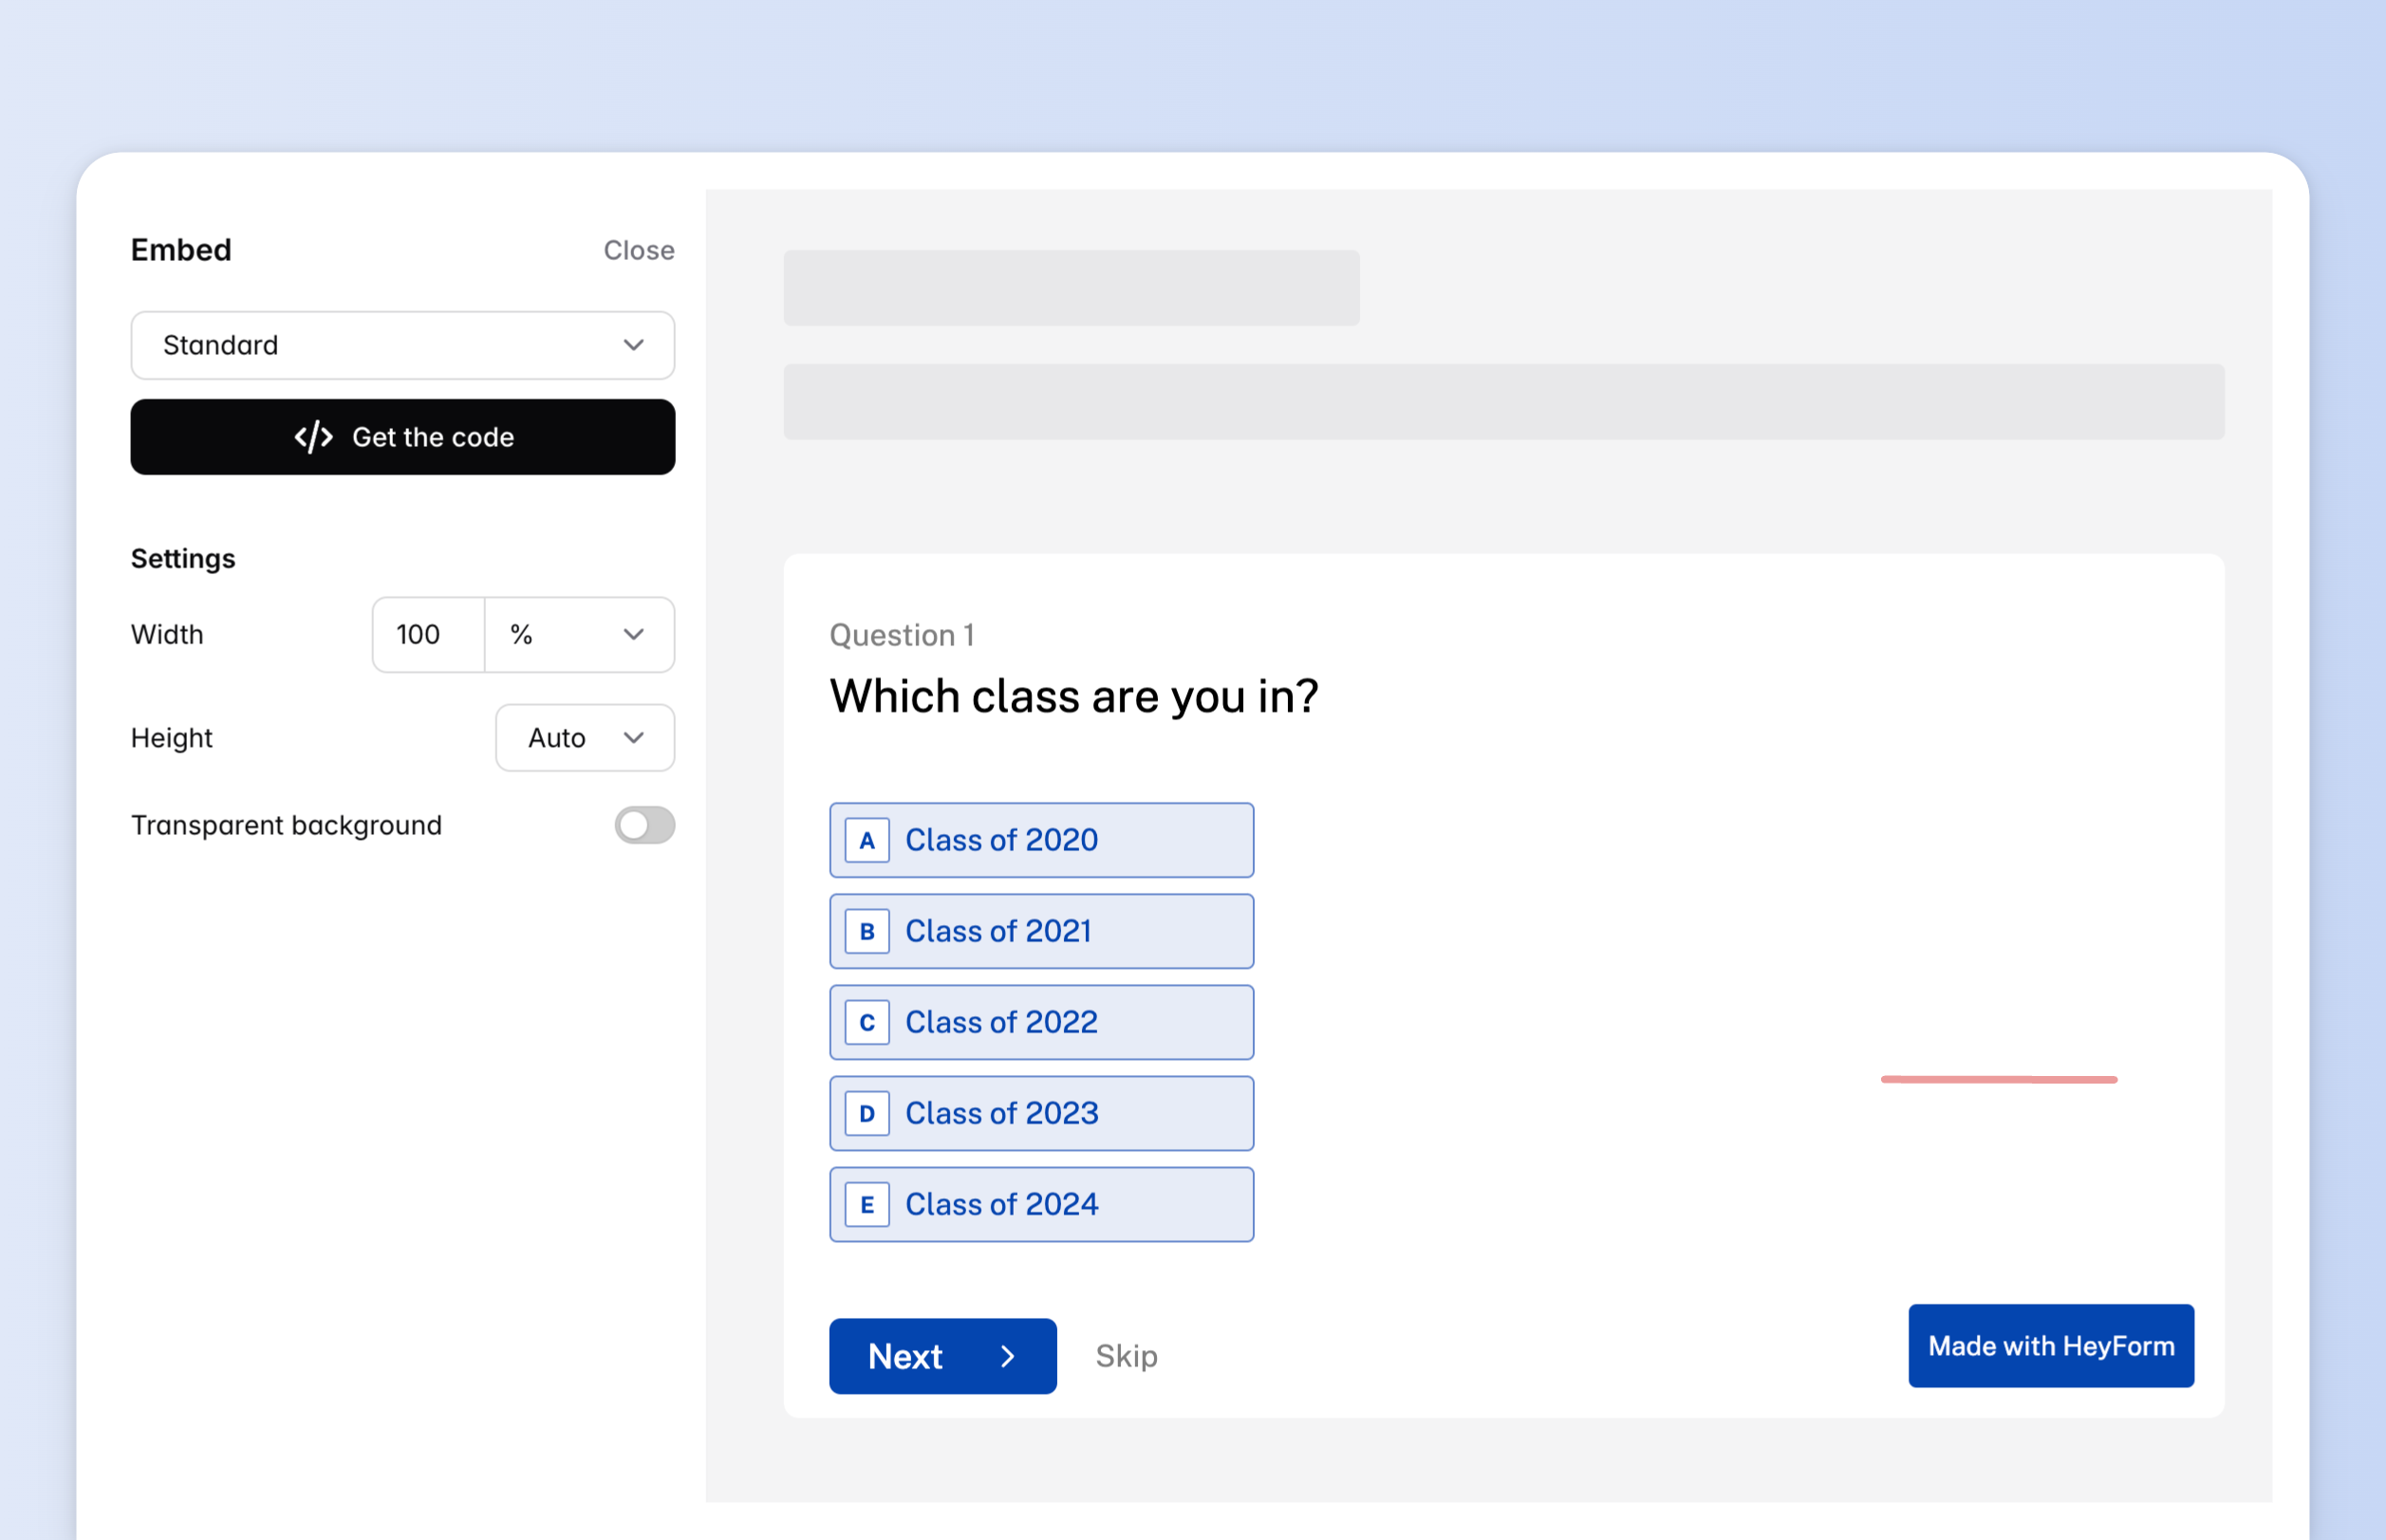Click letter badge B beside Class of 2021
Viewport: 2386px width, 1540px height.
(x=867, y=931)
